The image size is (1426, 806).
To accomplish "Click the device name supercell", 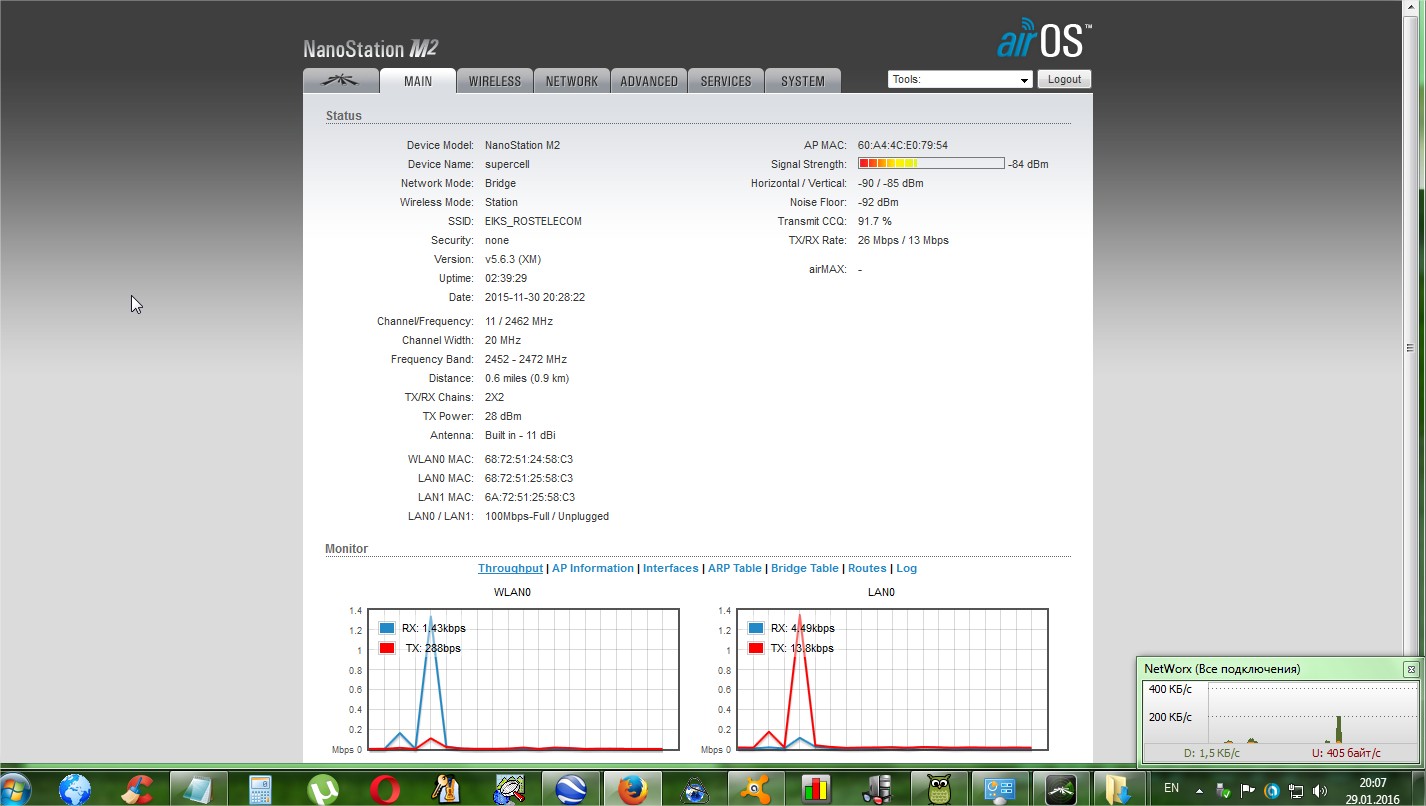I will coord(507,164).
